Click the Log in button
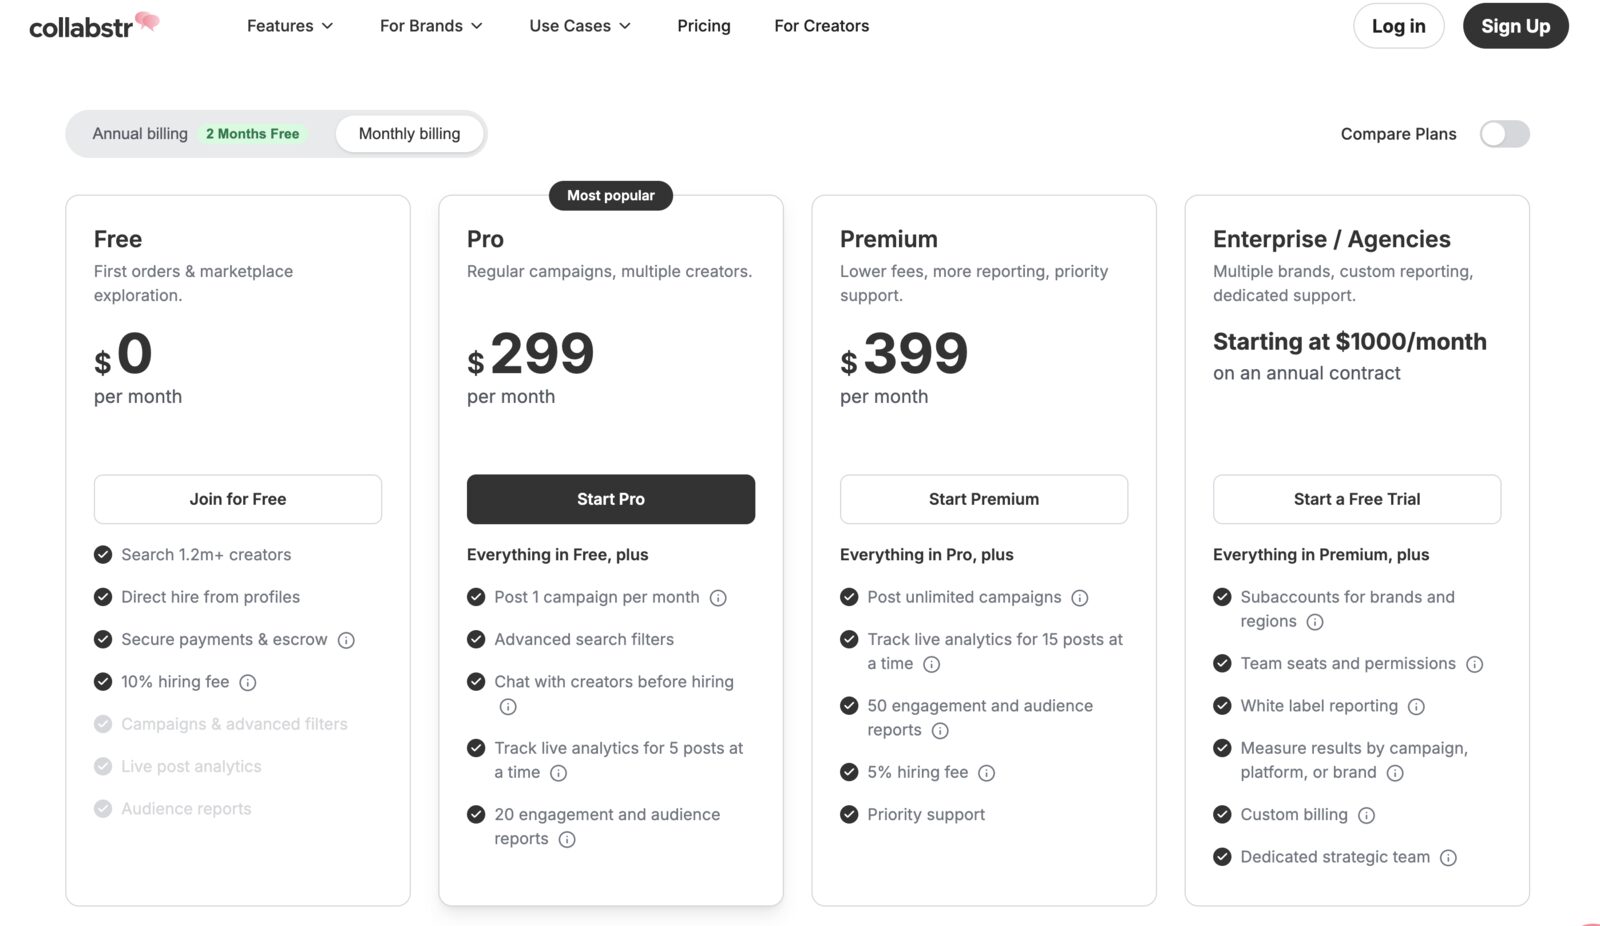The width and height of the screenshot is (1600, 926). pos(1399,26)
